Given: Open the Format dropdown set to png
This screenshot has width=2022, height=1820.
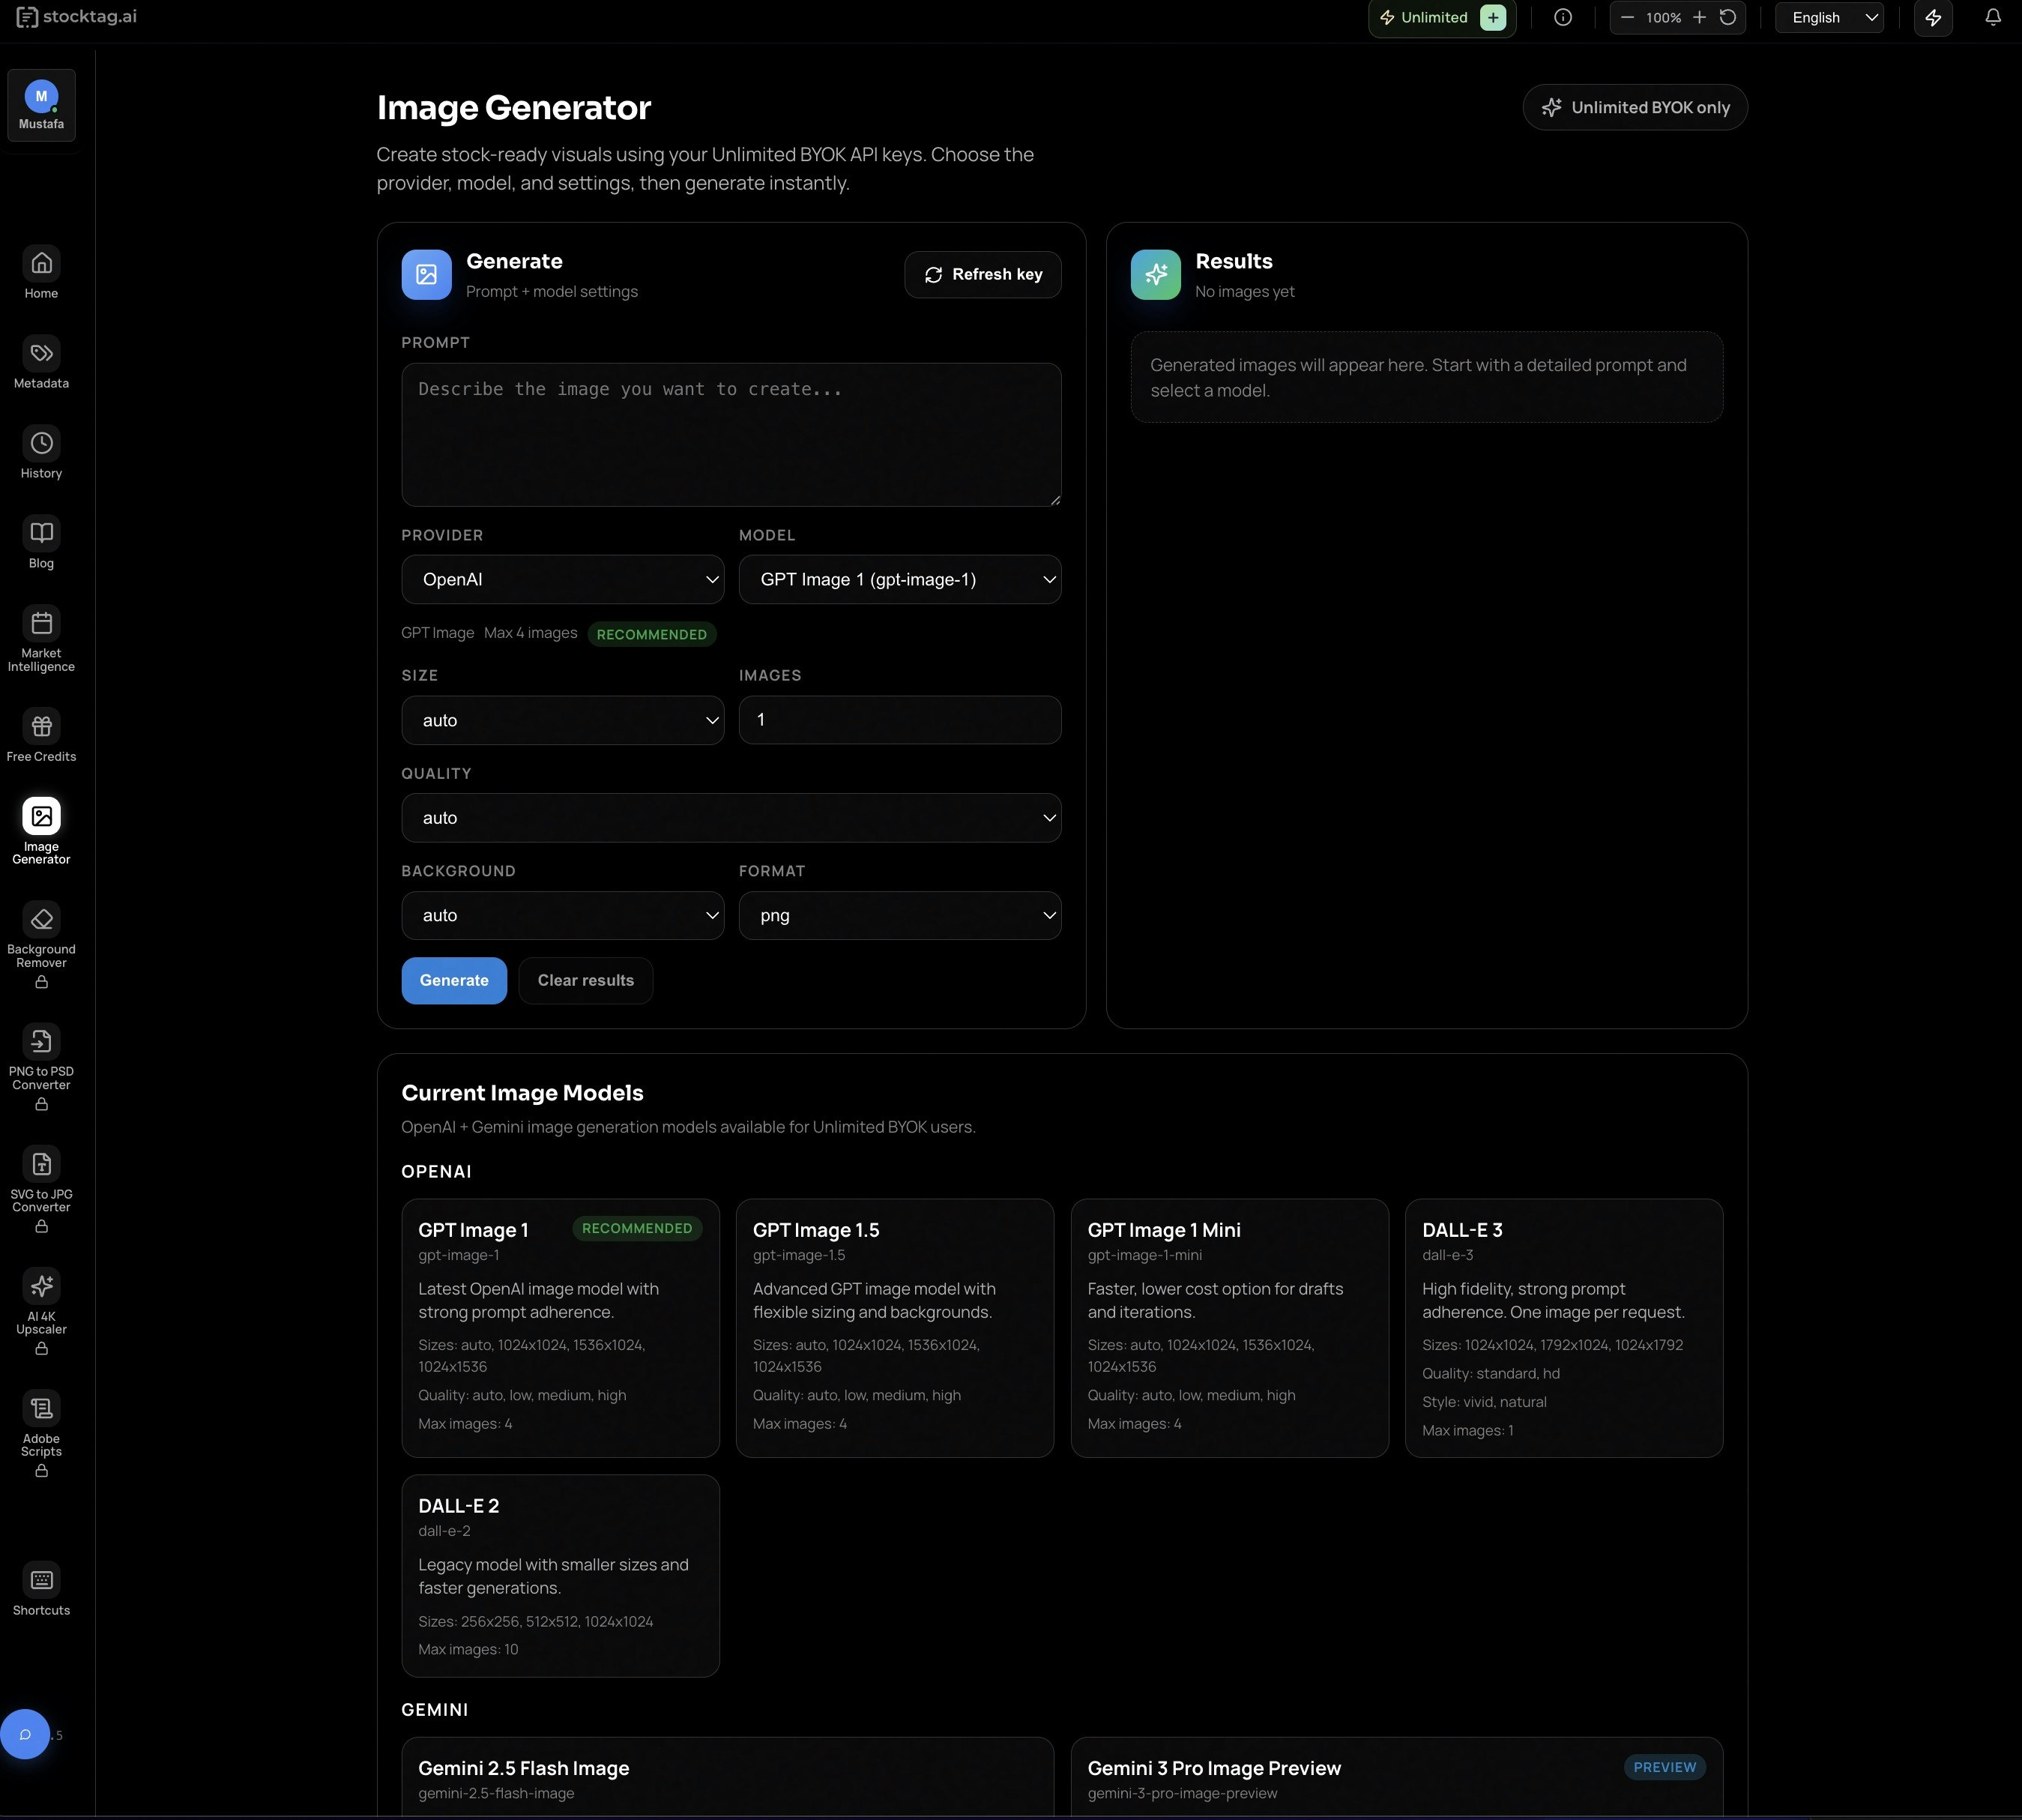Looking at the screenshot, I should (899, 914).
